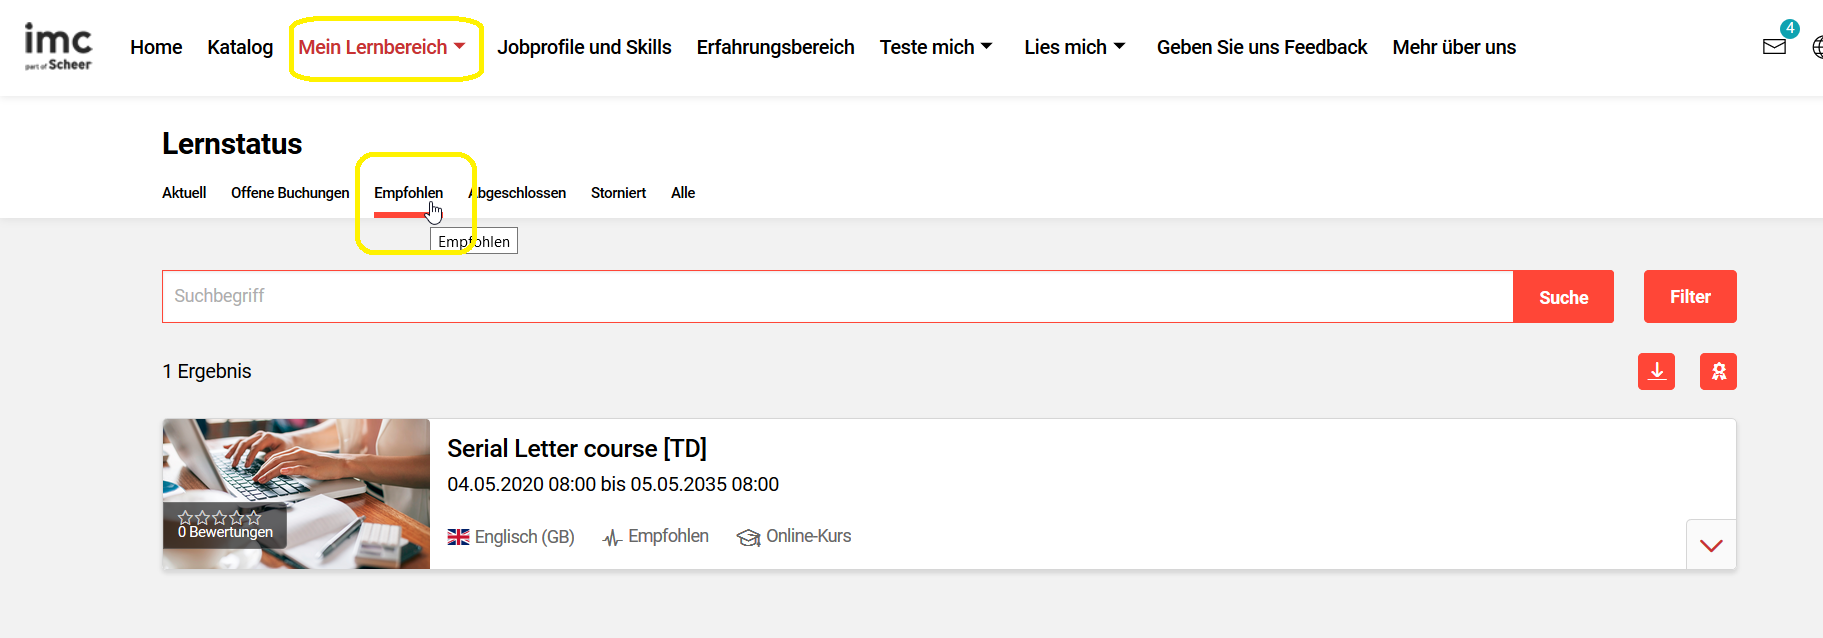Go to Katalog in navigation
The height and width of the screenshot is (638, 1823).
[240, 47]
